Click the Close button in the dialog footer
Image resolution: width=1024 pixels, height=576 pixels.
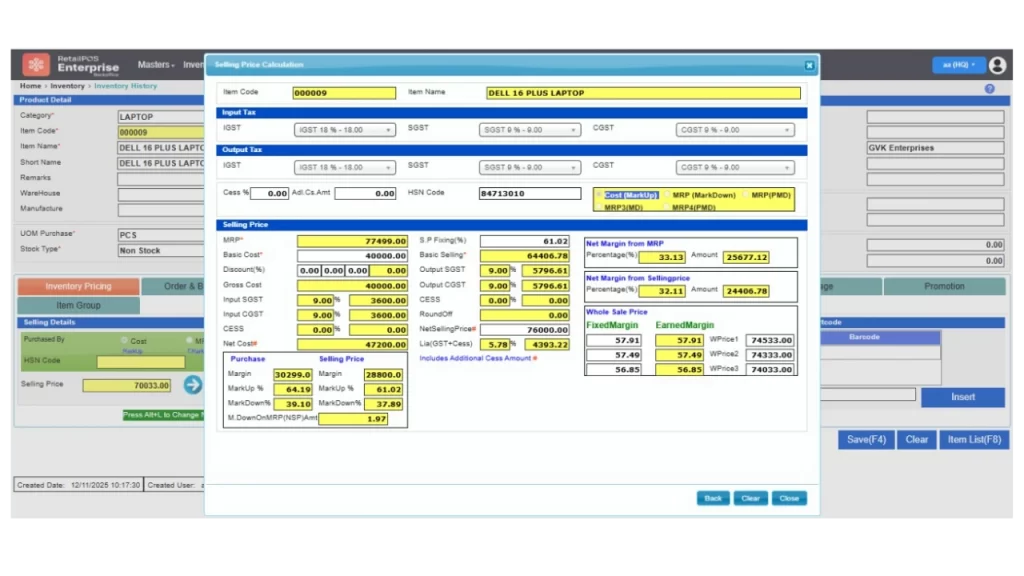[x=789, y=498]
